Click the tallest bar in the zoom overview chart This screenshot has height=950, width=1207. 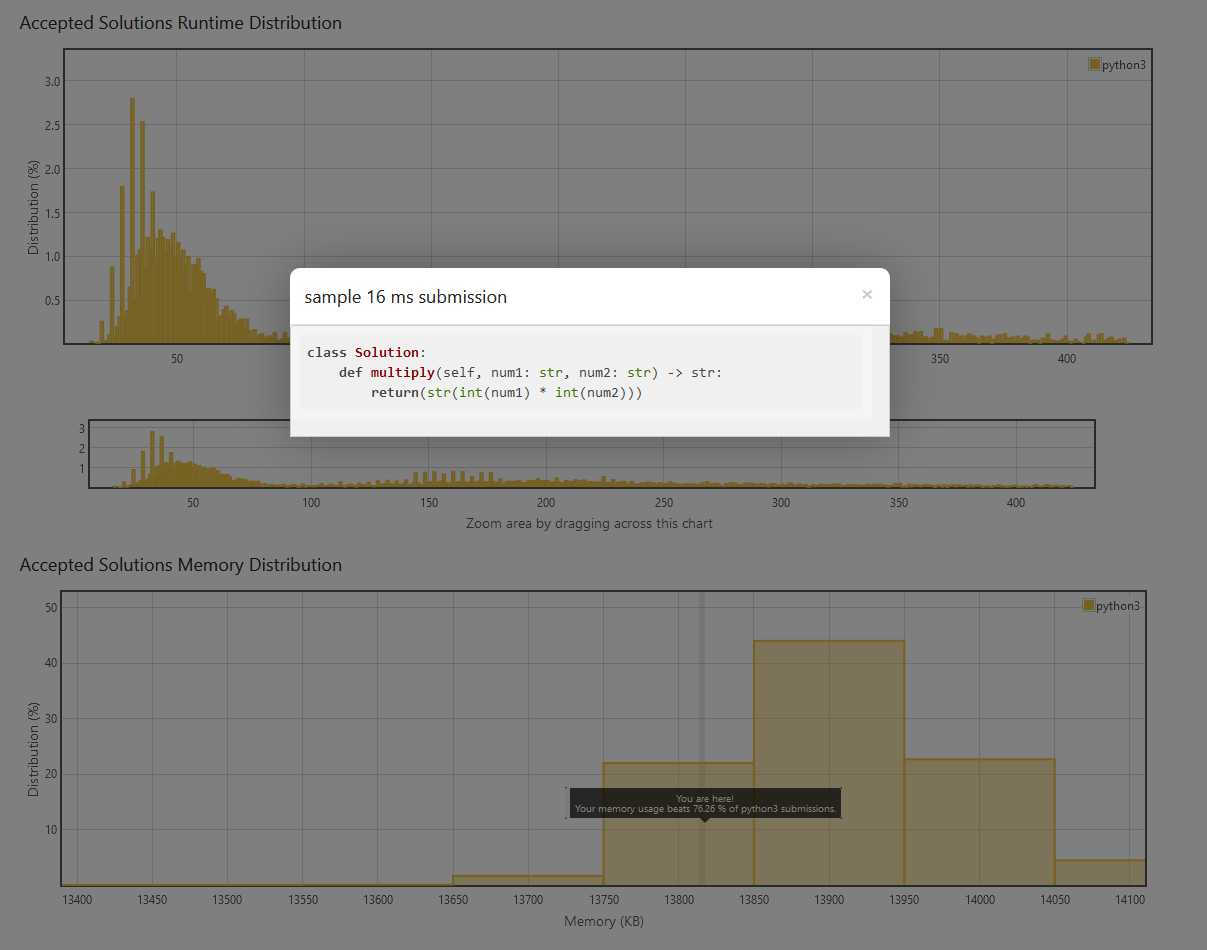tap(152, 460)
